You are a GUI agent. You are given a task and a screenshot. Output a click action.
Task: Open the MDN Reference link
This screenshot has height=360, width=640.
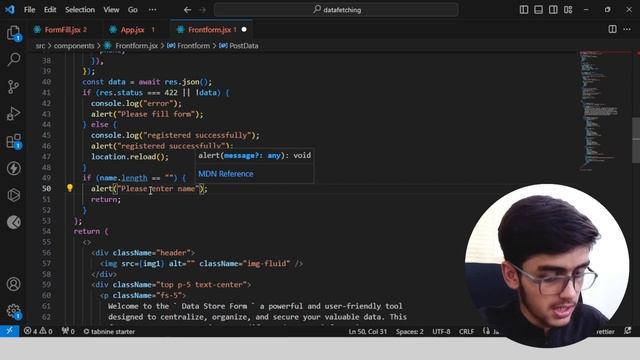point(226,174)
